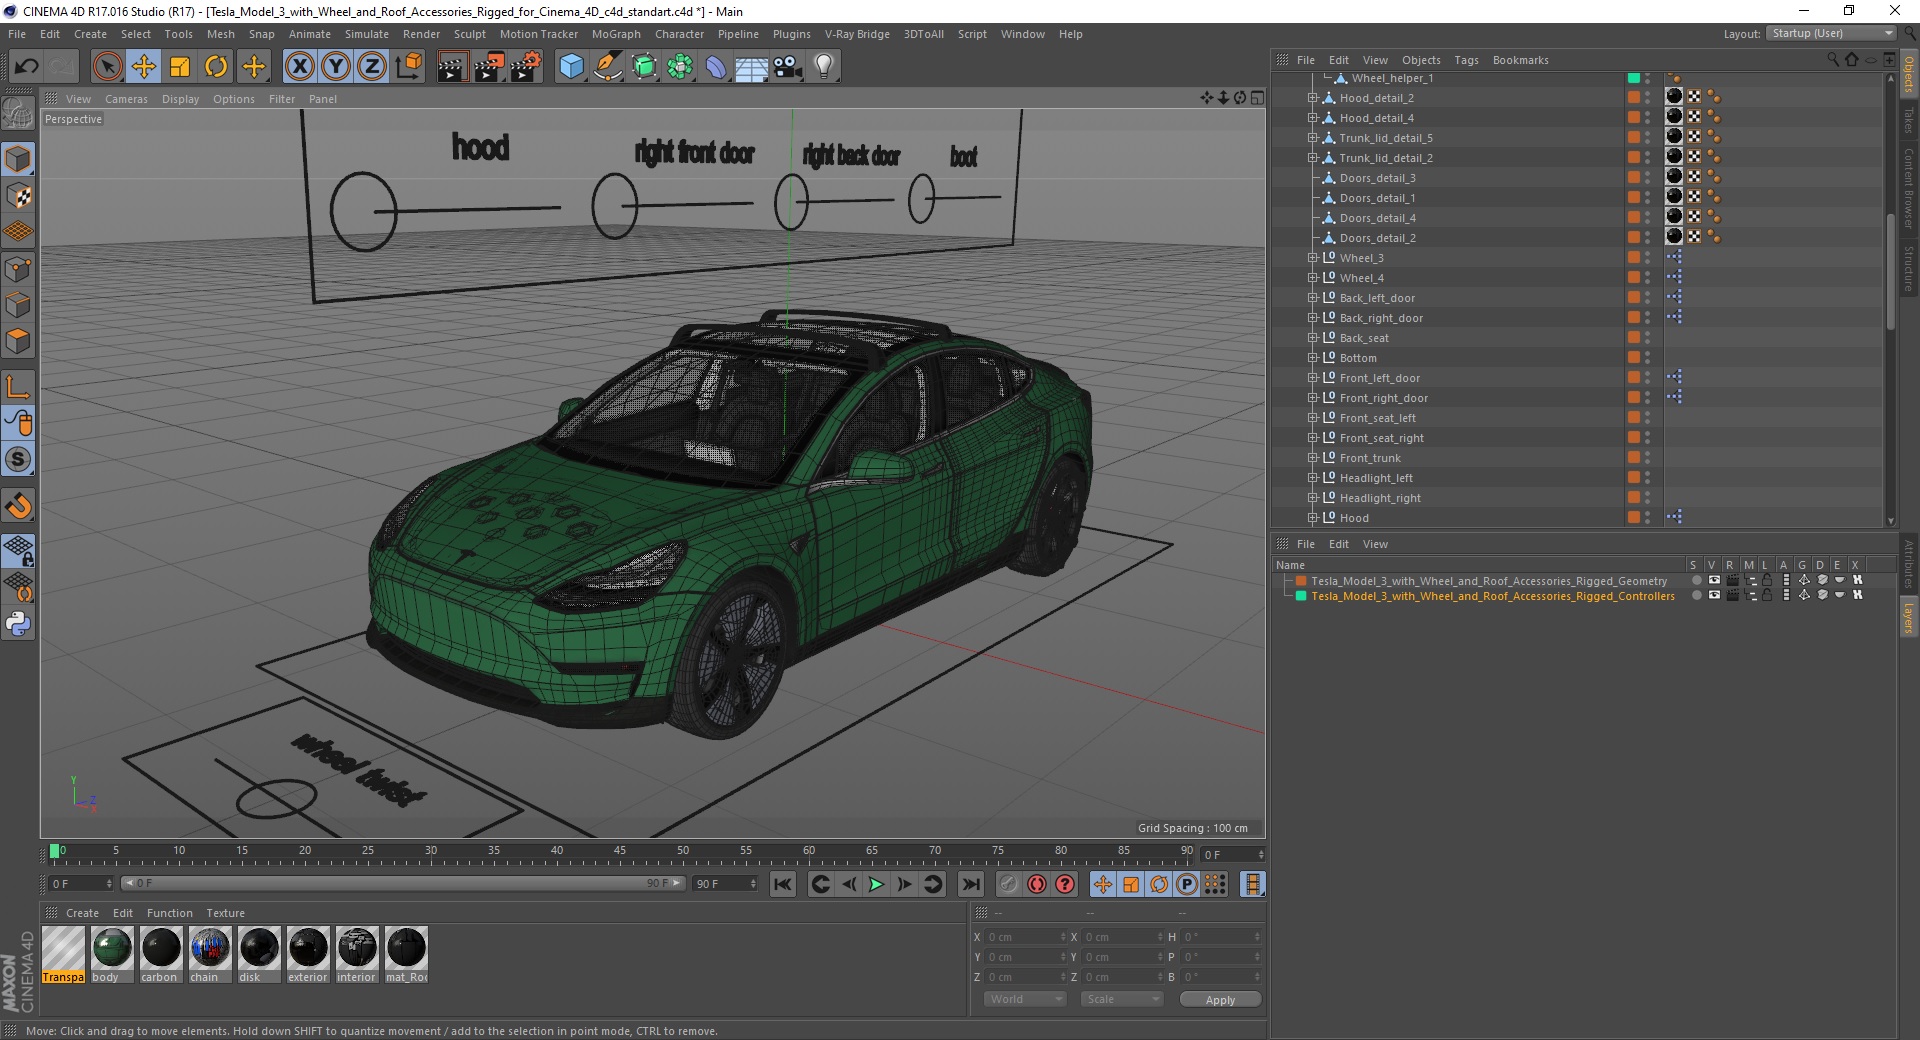Switch to Polygons mode
This screenshot has height=1040, width=1920.
point(18,341)
